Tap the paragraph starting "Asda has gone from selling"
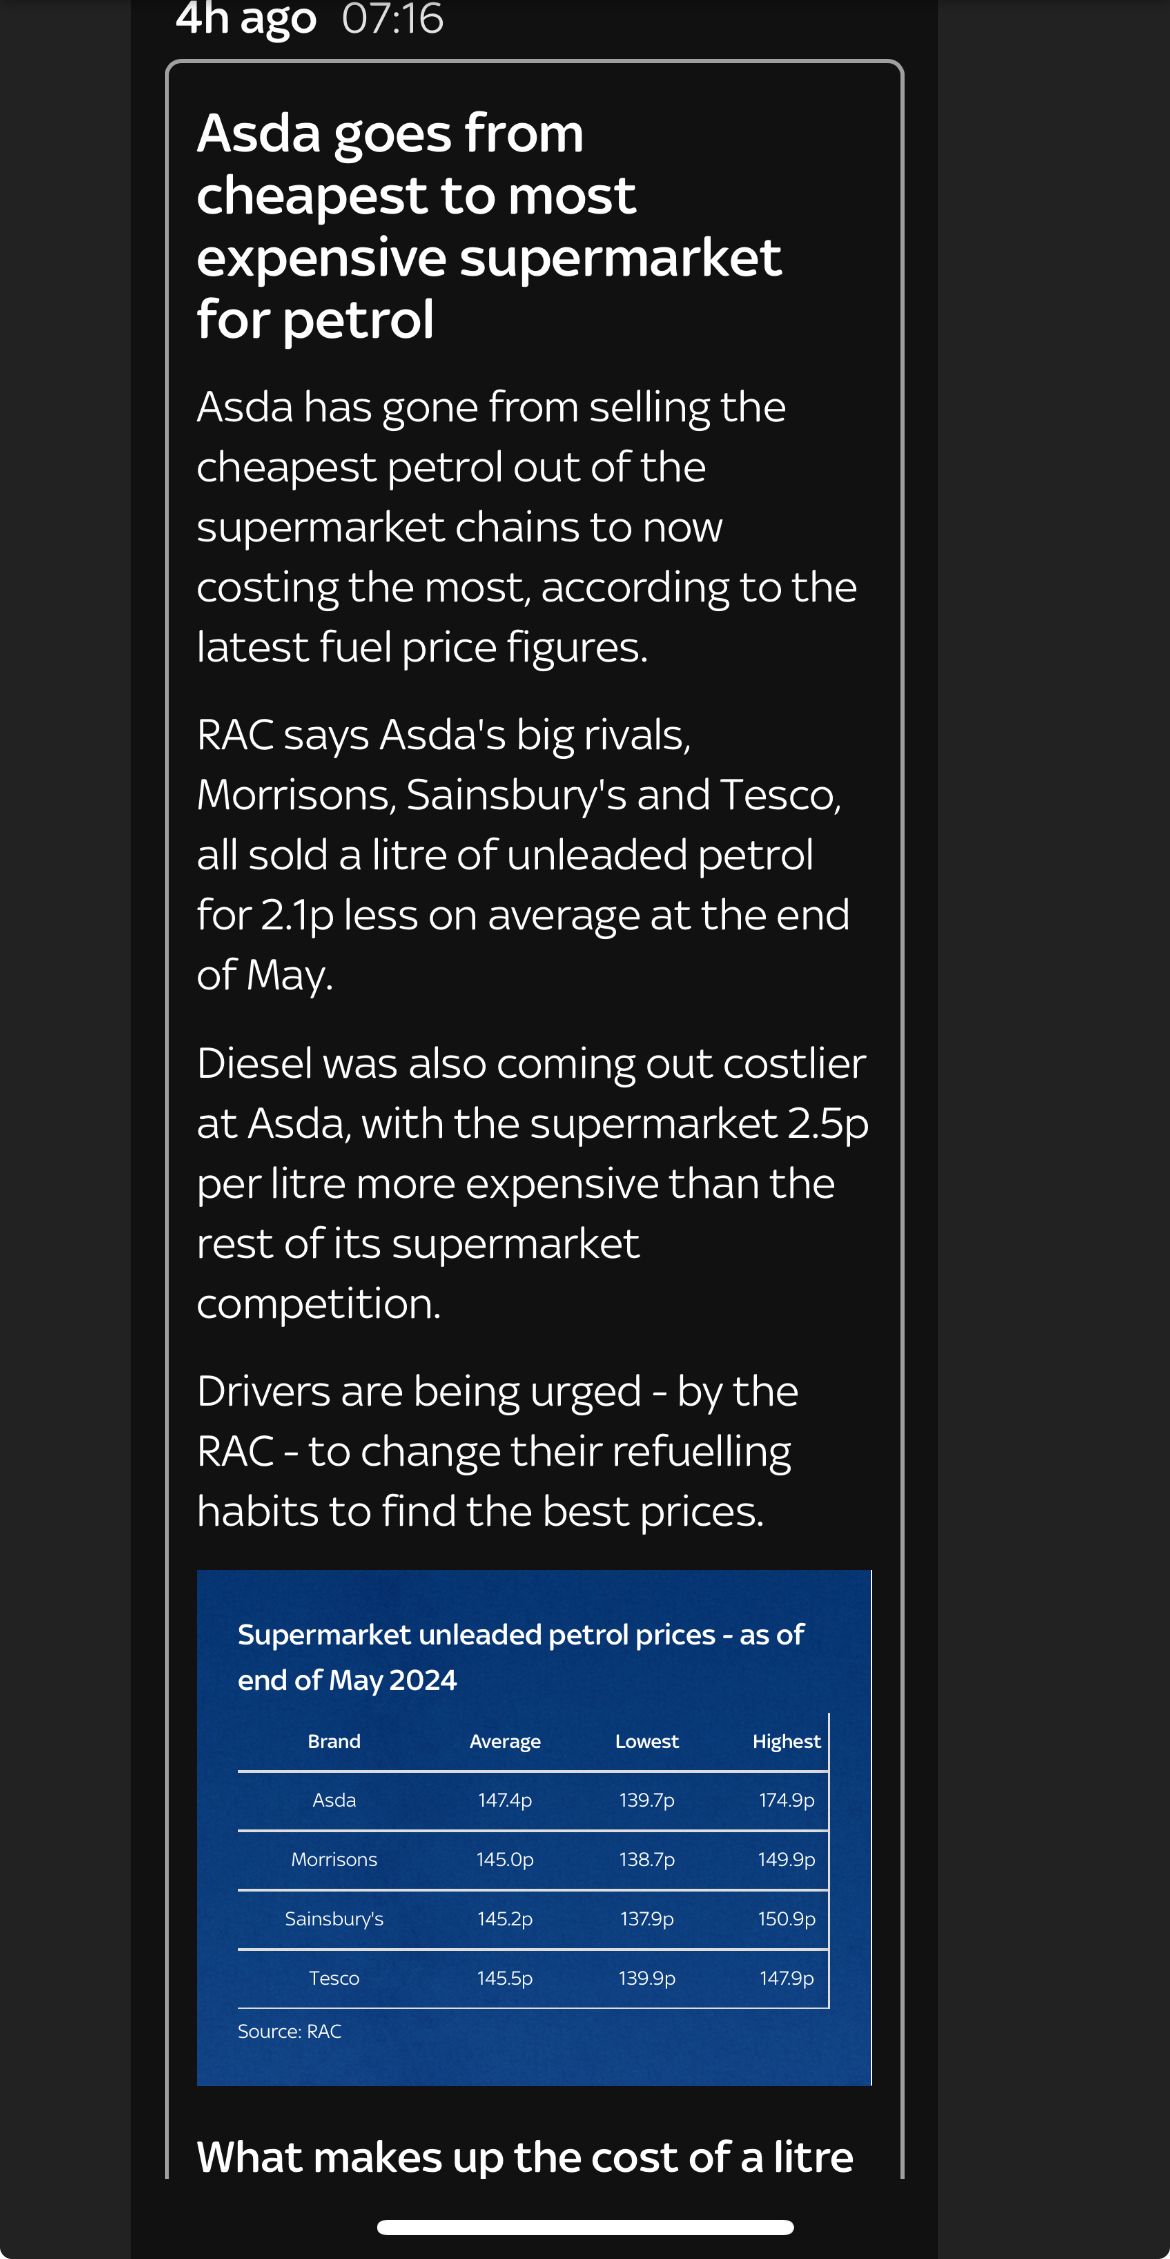Screen dimensions: 1170x2259 [x=525, y=526]
